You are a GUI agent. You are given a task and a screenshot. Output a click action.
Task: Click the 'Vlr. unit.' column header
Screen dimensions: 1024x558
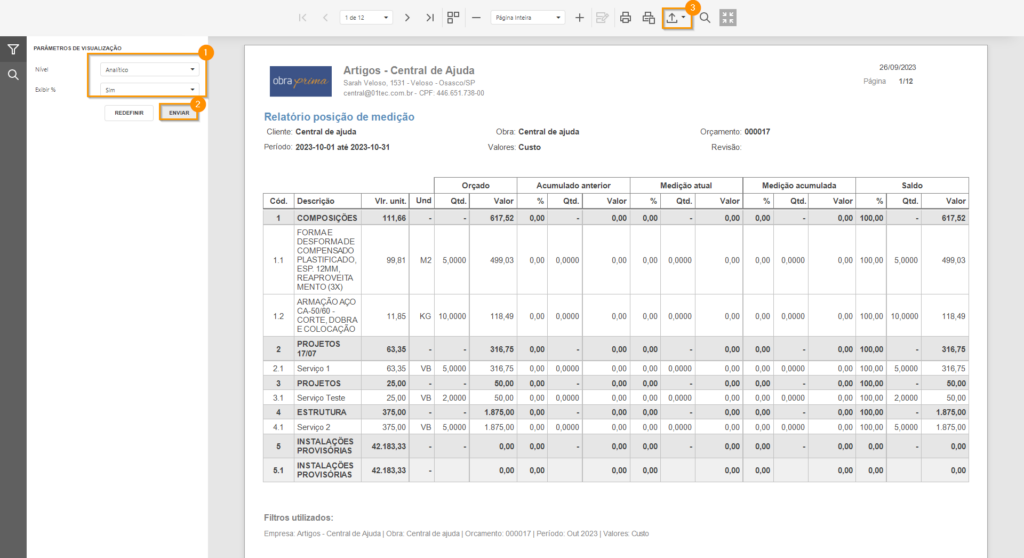coord(385,201)
